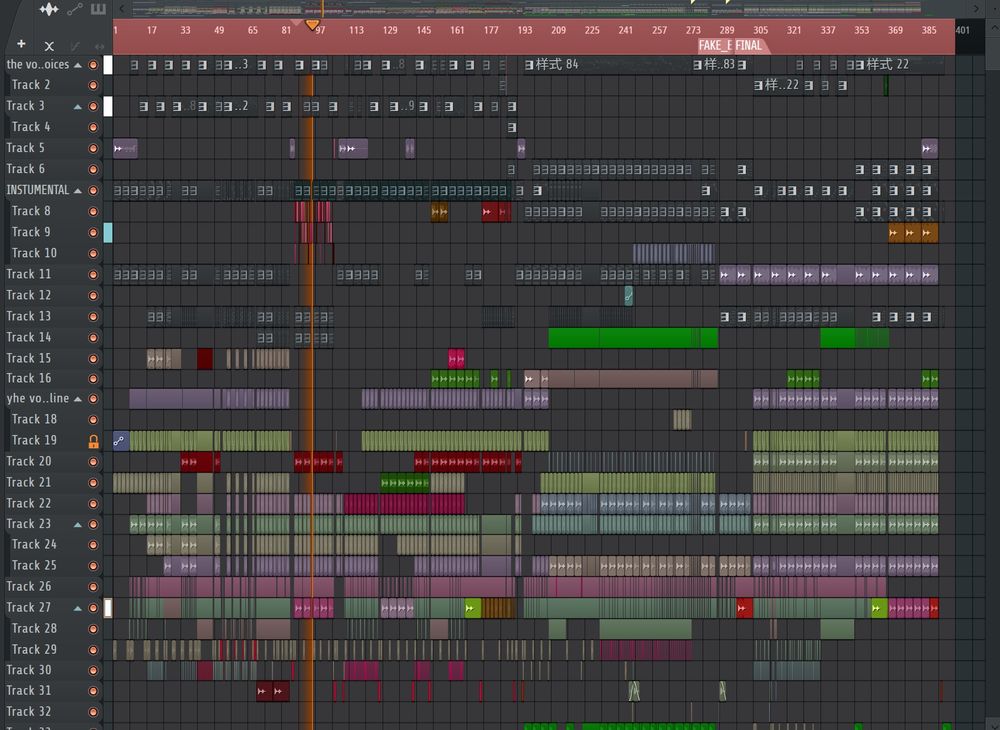Select the '样..22' clip on Track 2
This screenshot has width=1000, height=730.
[777, 85]
